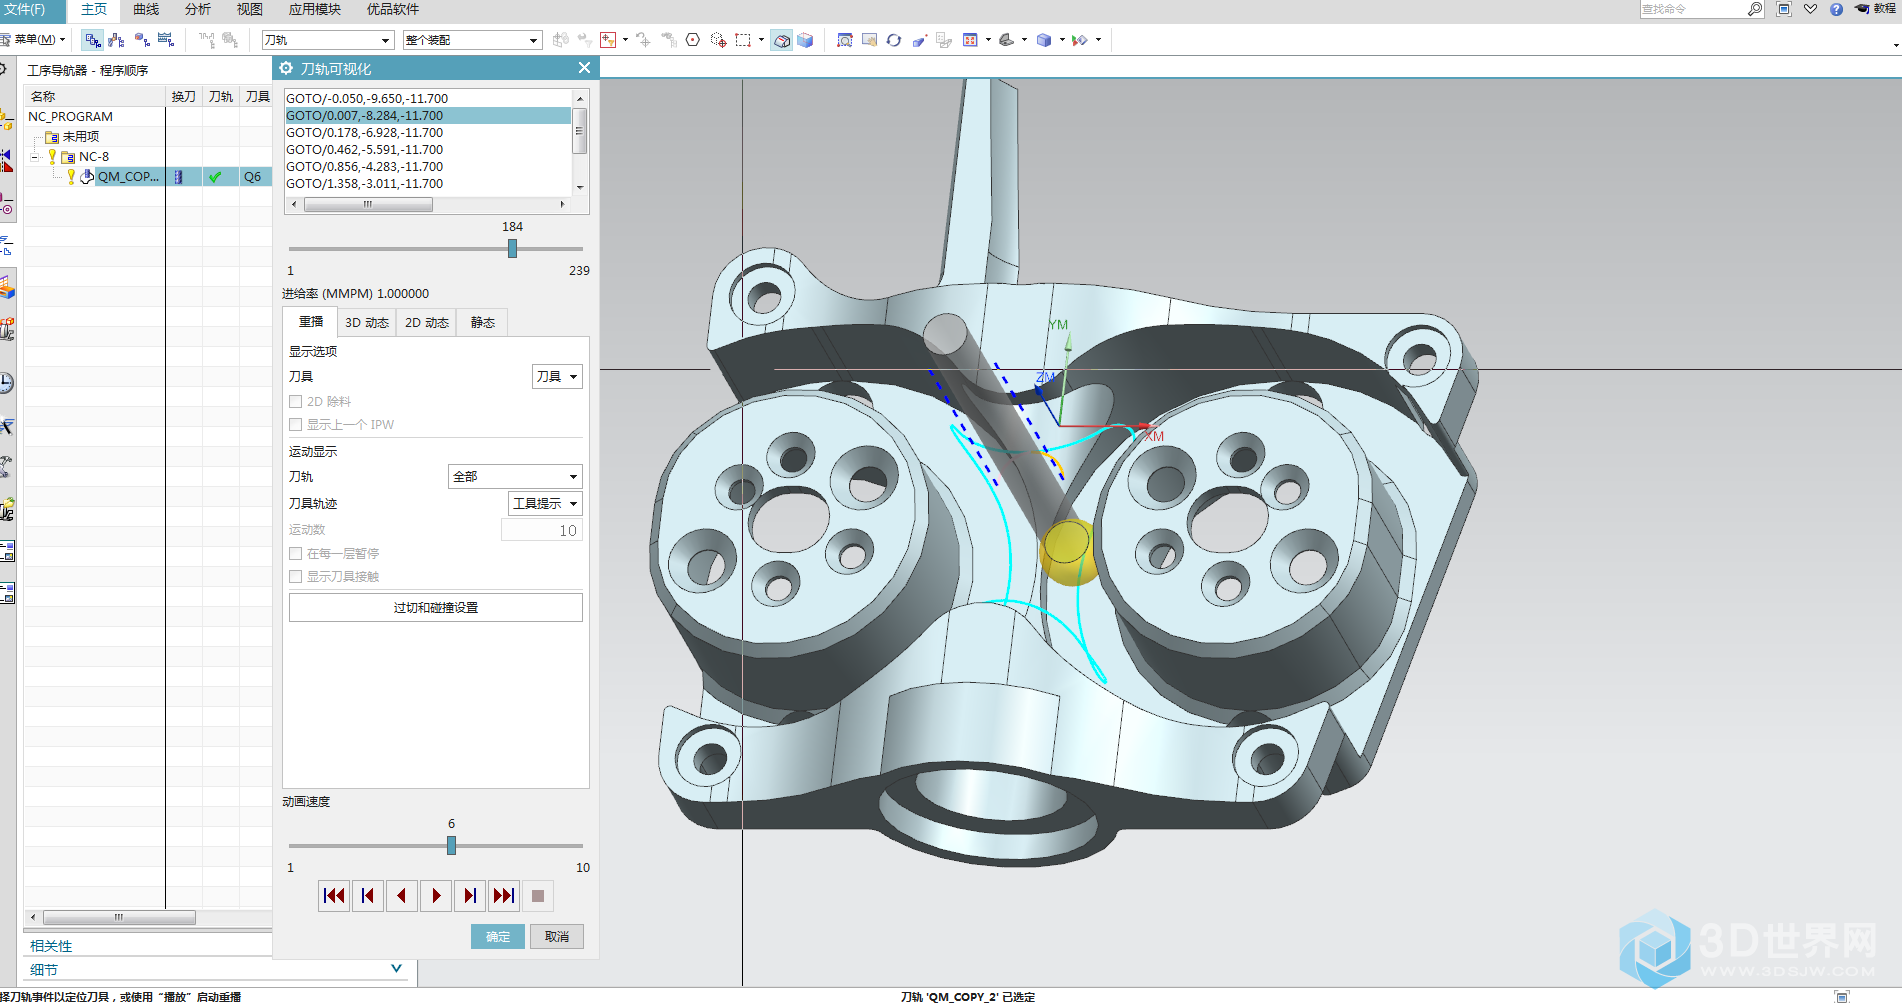Switch to the 重播 tab
The width and height of the screenshot is (1902, 1003).
[x=311, y=322]
